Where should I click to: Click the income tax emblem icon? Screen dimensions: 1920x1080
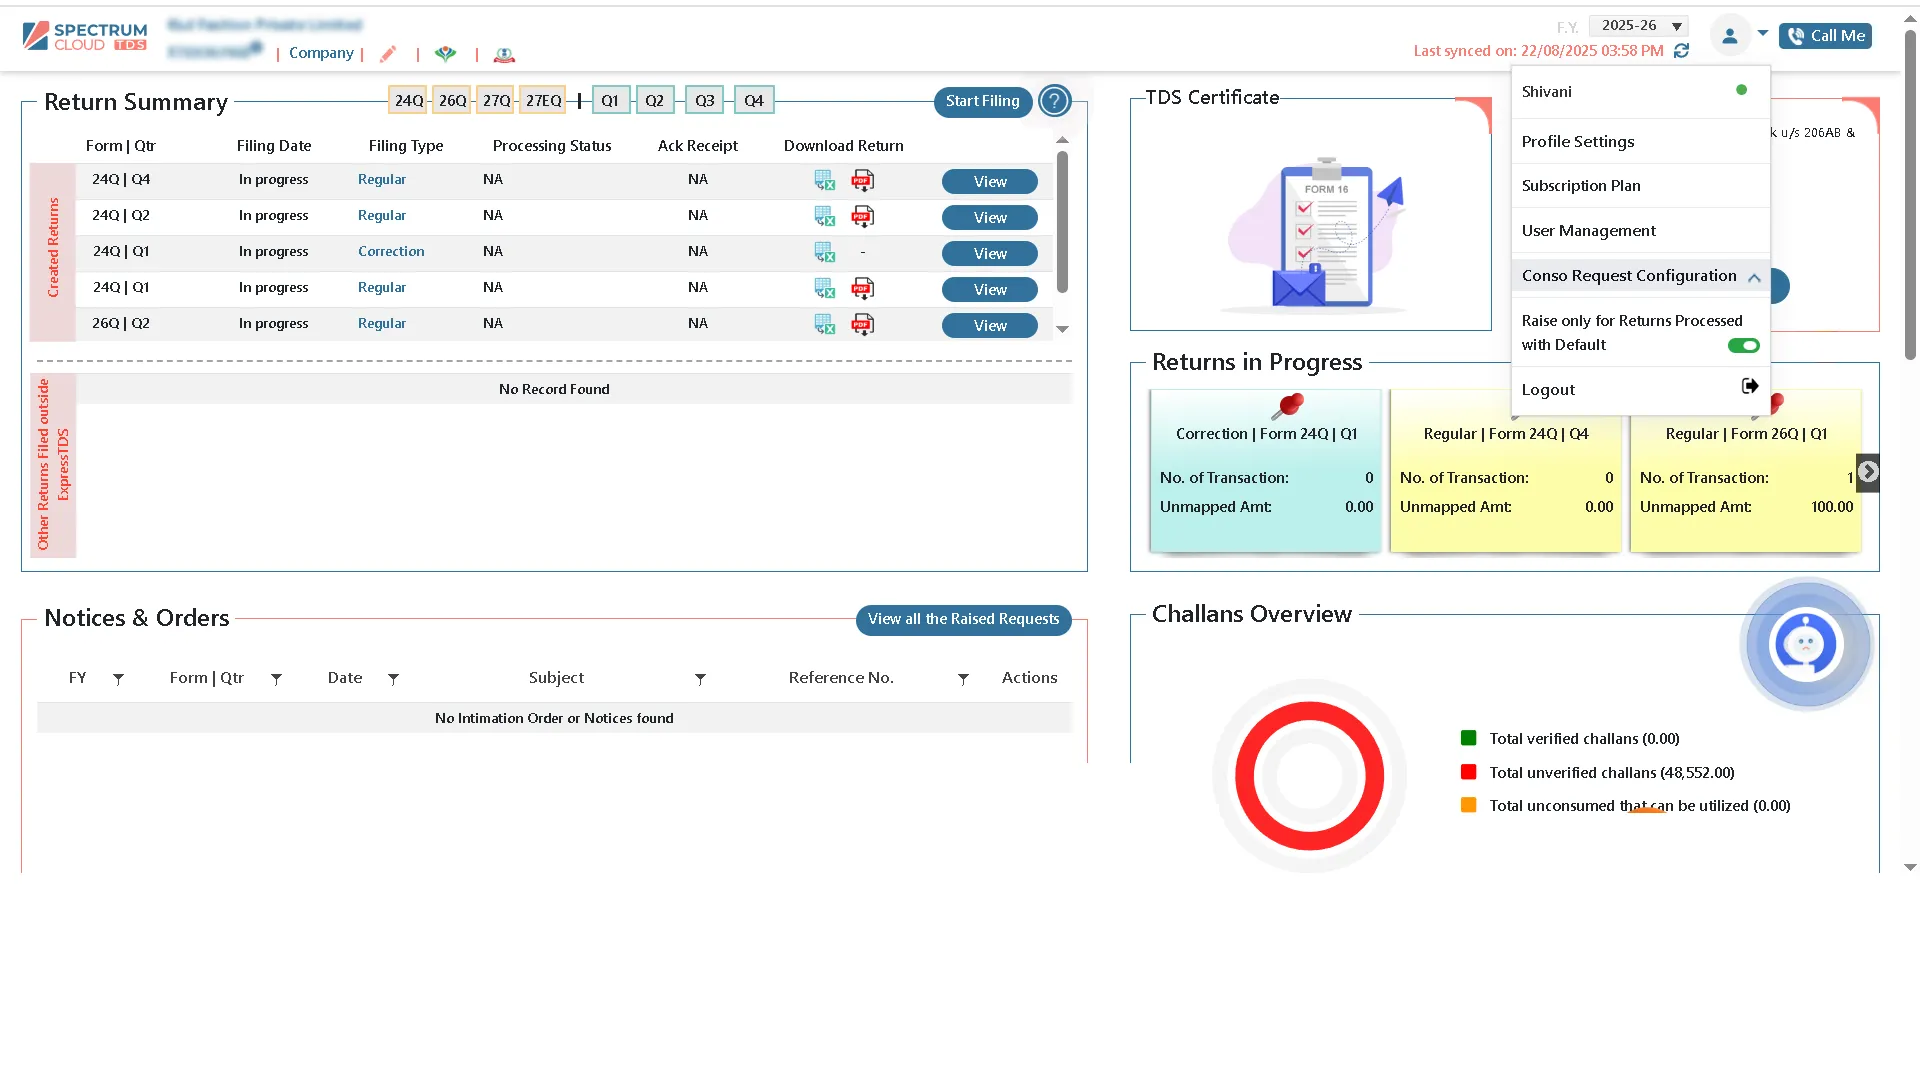(x=504, y=55)
